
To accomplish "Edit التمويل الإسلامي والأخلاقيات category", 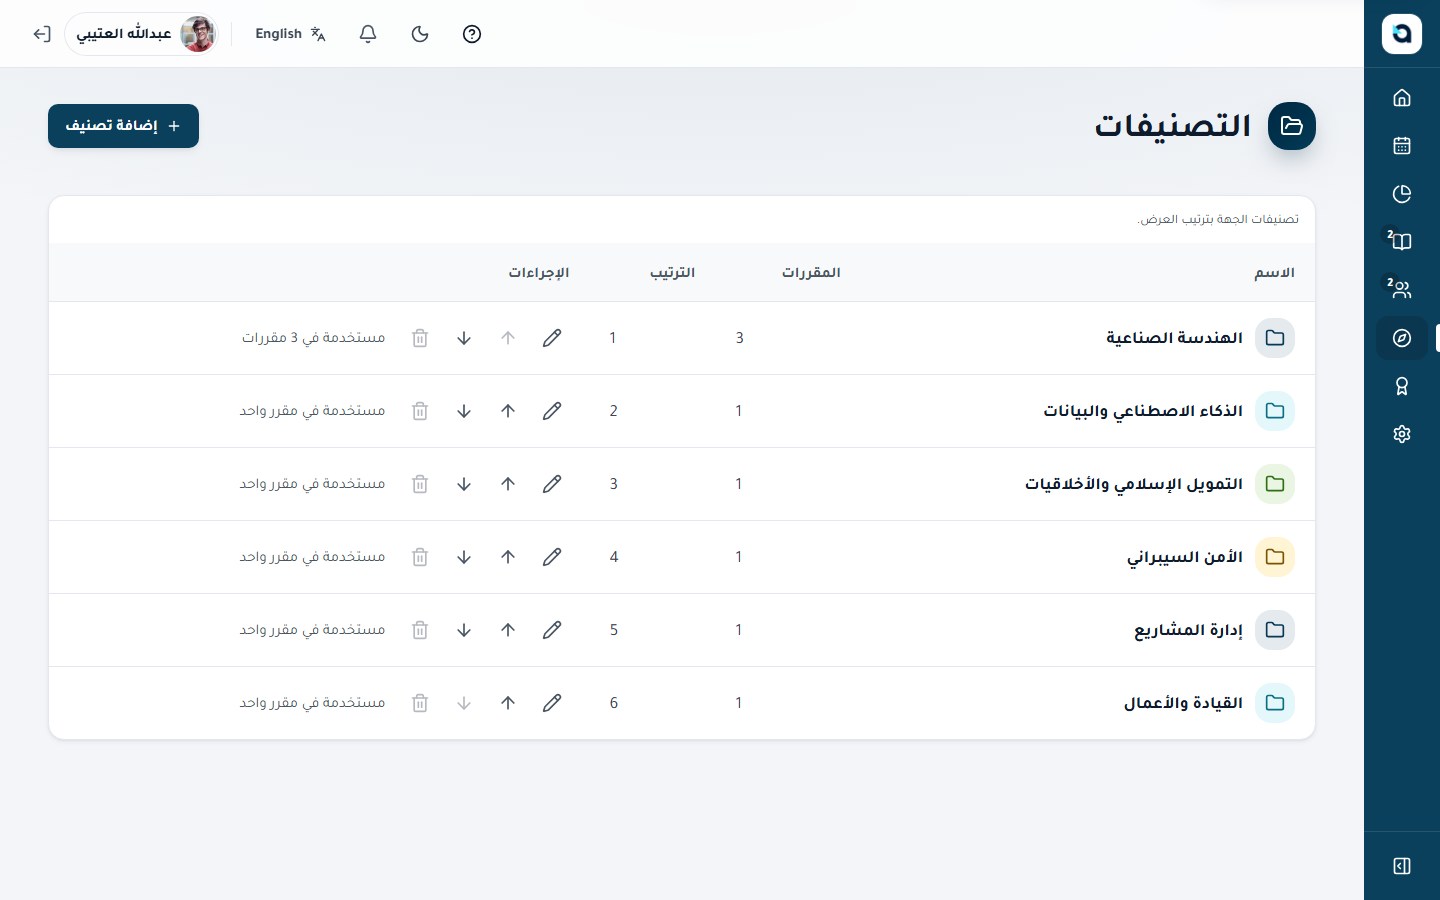I will tap(552, 484).
